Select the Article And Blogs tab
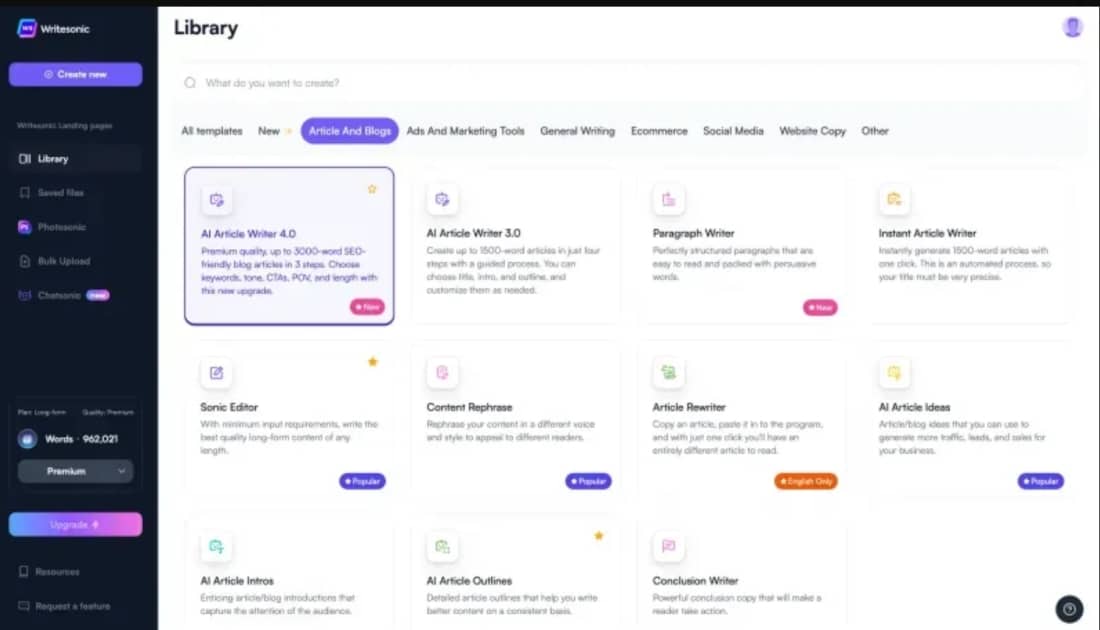The image size is (1100, 630). tap(350, 131)
